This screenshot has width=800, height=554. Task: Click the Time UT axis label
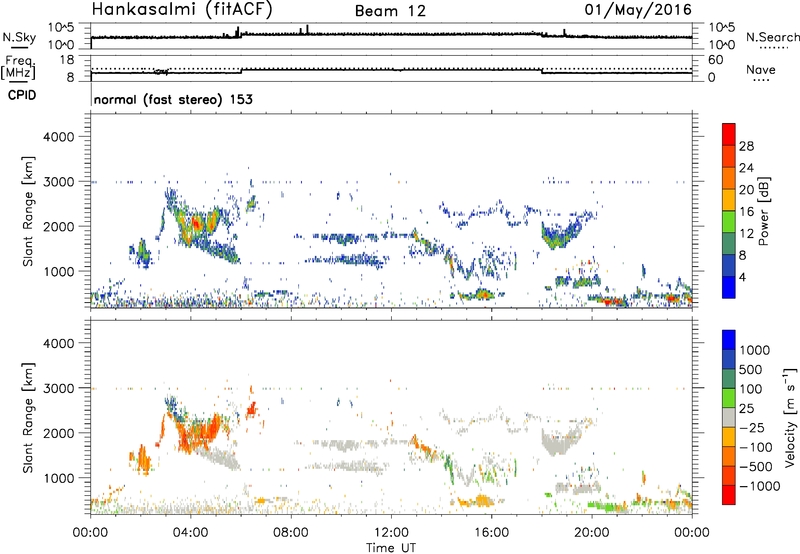[391, 548]
